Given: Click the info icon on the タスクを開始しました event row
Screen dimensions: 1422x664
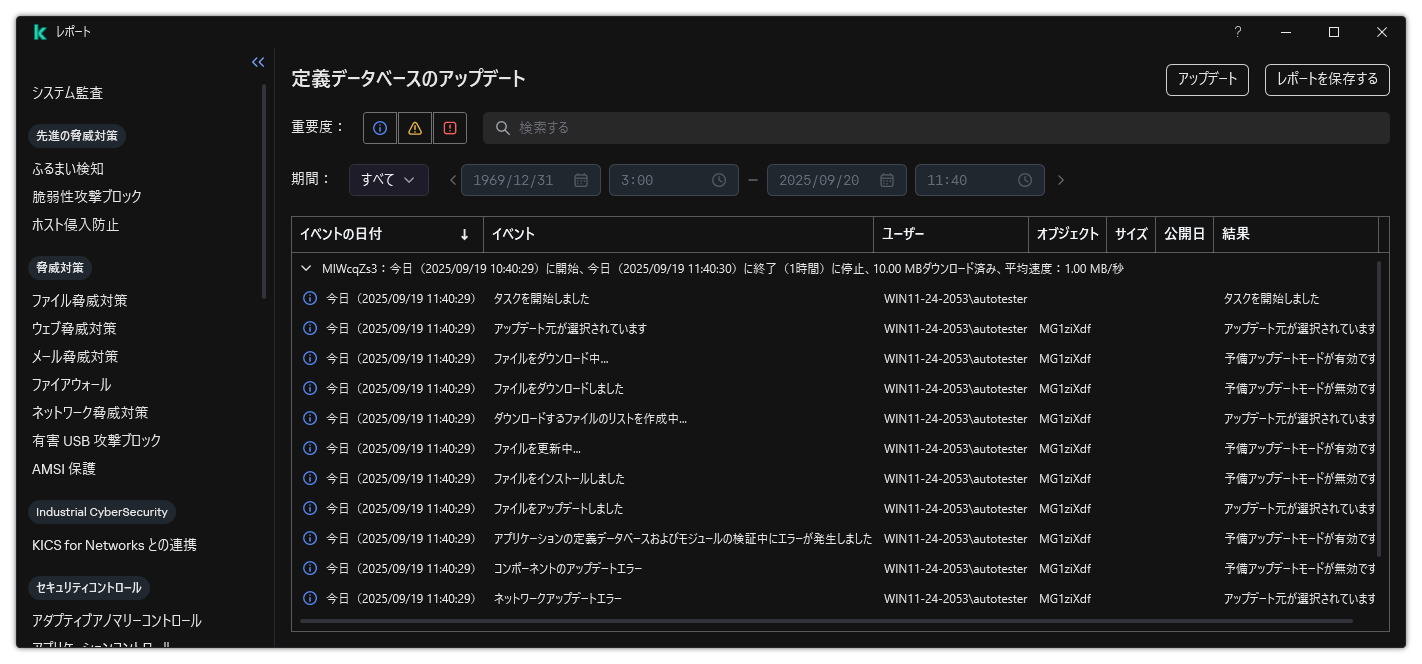Looking at the screenshot, I should click(x=310, y=298).
